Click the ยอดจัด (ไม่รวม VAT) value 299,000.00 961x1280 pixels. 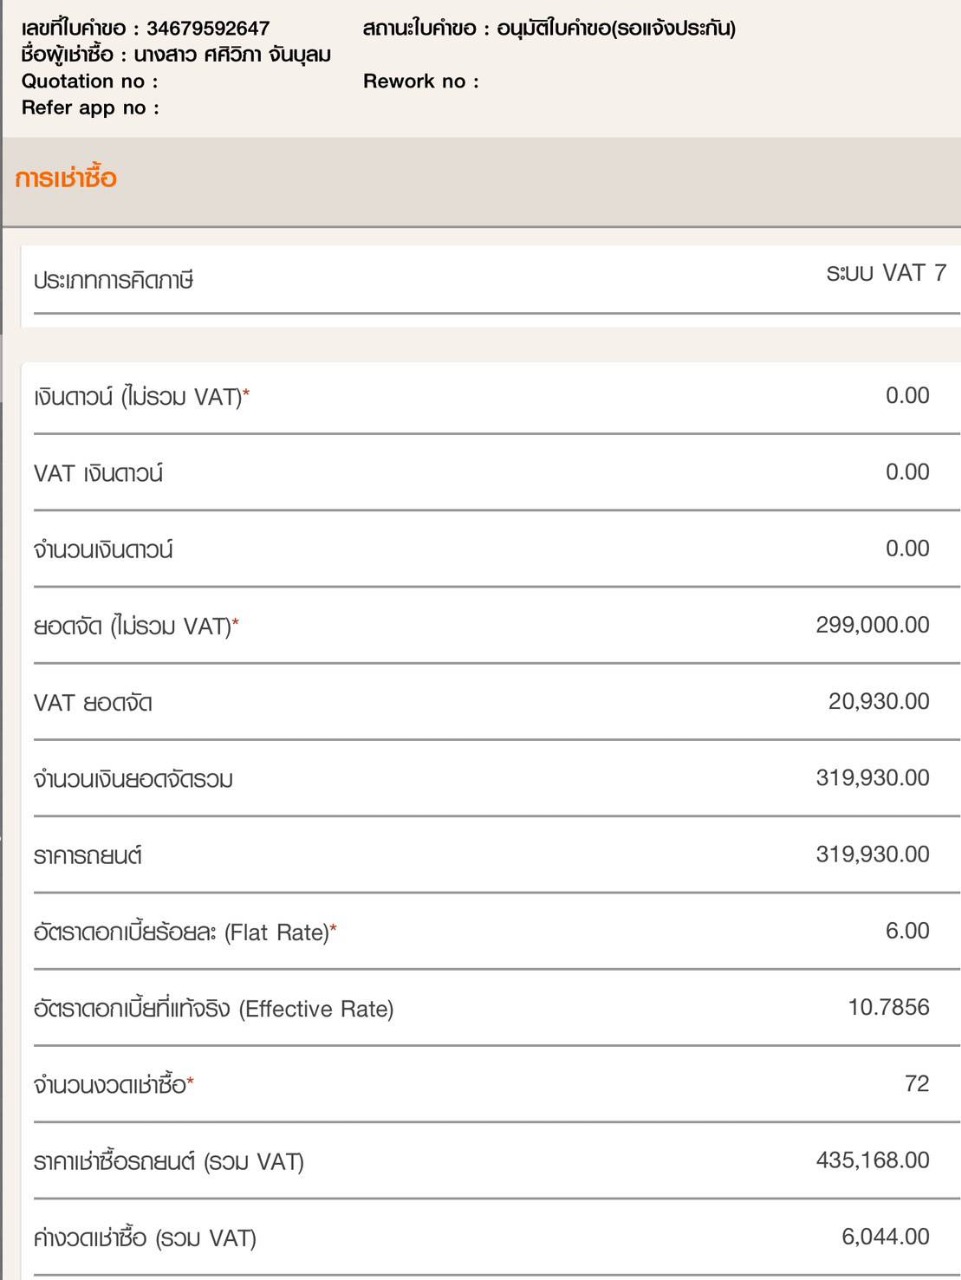[x=872, y=625]
